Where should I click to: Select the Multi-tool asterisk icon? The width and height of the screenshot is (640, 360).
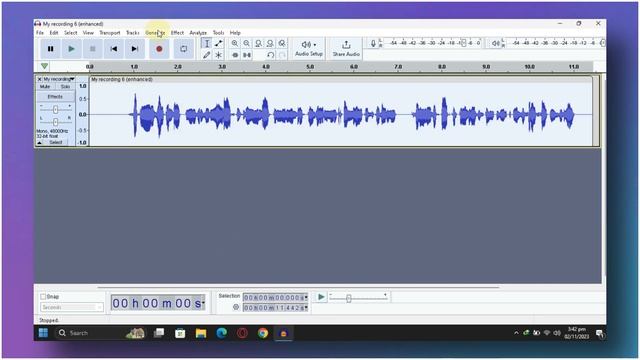click(x=218, y=55)
